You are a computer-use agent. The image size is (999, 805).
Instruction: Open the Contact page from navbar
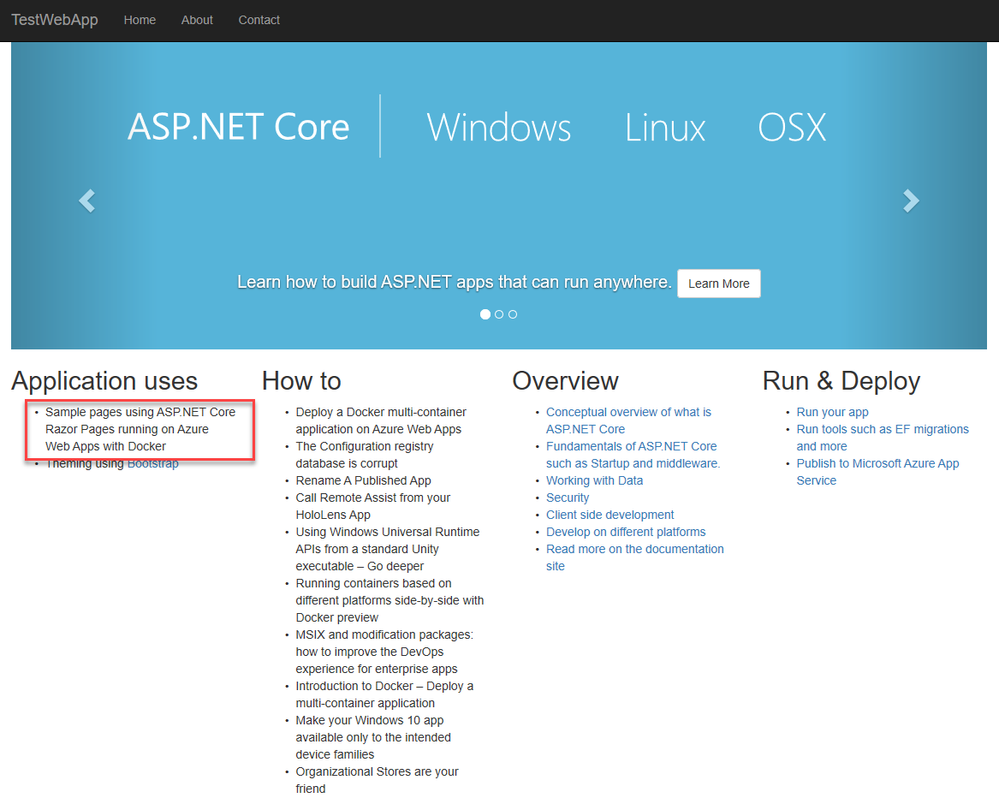(x=259, y=20)
